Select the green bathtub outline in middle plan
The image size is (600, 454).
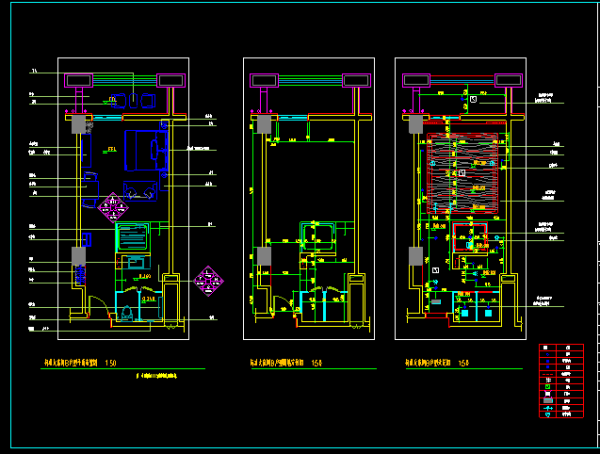pyautogui.click(x=319, y=237)
